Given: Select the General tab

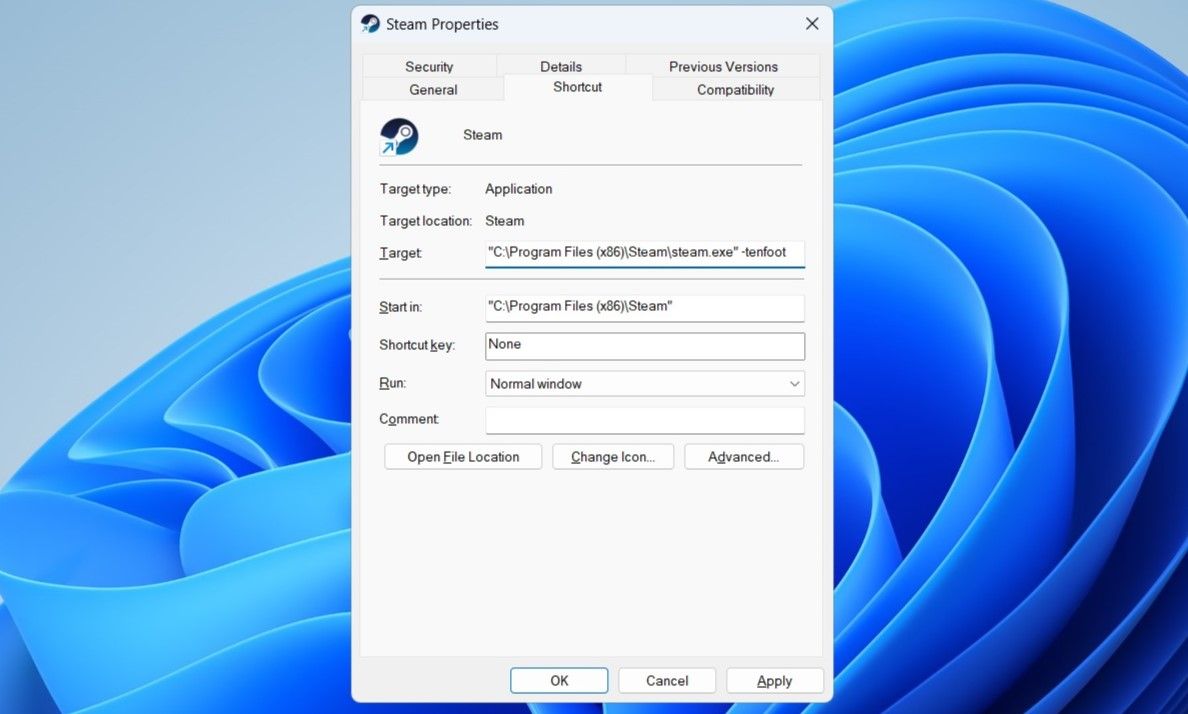Looking at the screenshot, I should coord(433,89).
